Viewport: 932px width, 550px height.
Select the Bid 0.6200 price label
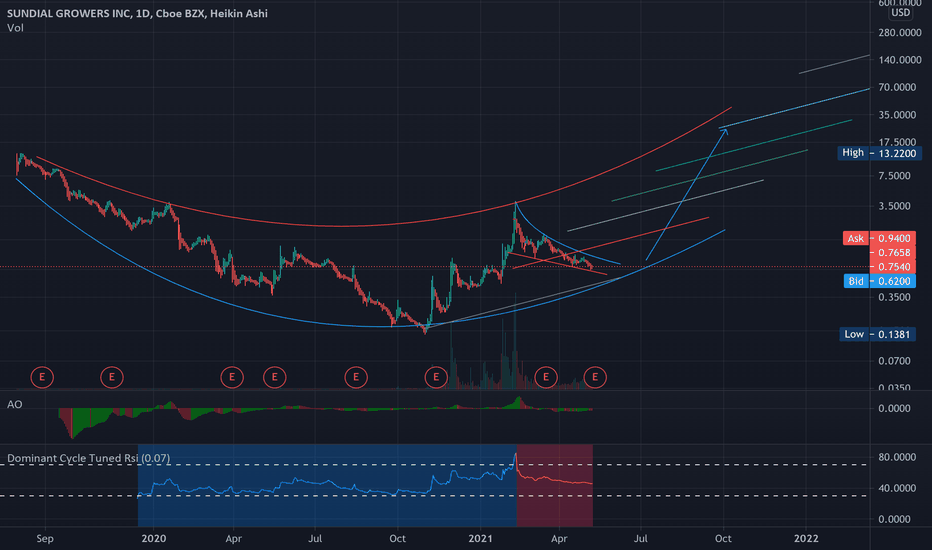880,281
